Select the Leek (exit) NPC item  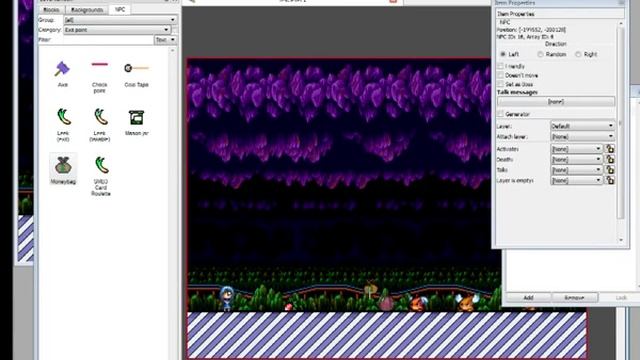click(63, 124)
